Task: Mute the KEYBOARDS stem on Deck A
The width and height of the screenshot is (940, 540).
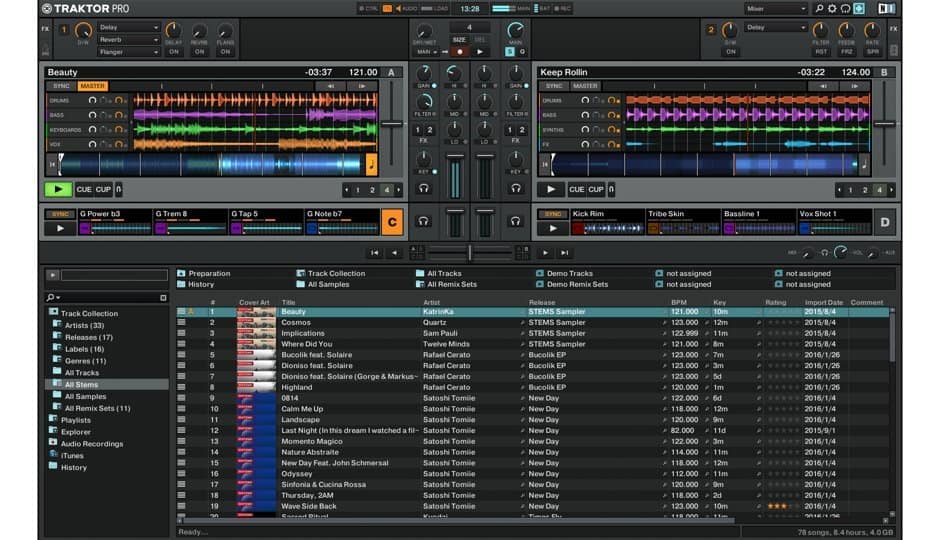Action: click(92, 129)
